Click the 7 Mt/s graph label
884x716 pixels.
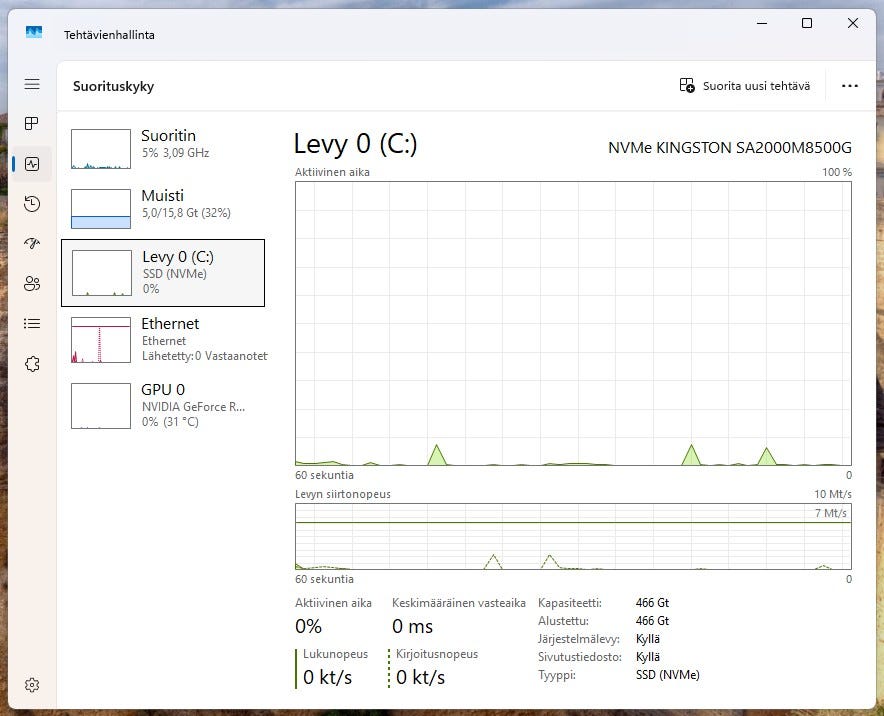[x=830, y=513]
